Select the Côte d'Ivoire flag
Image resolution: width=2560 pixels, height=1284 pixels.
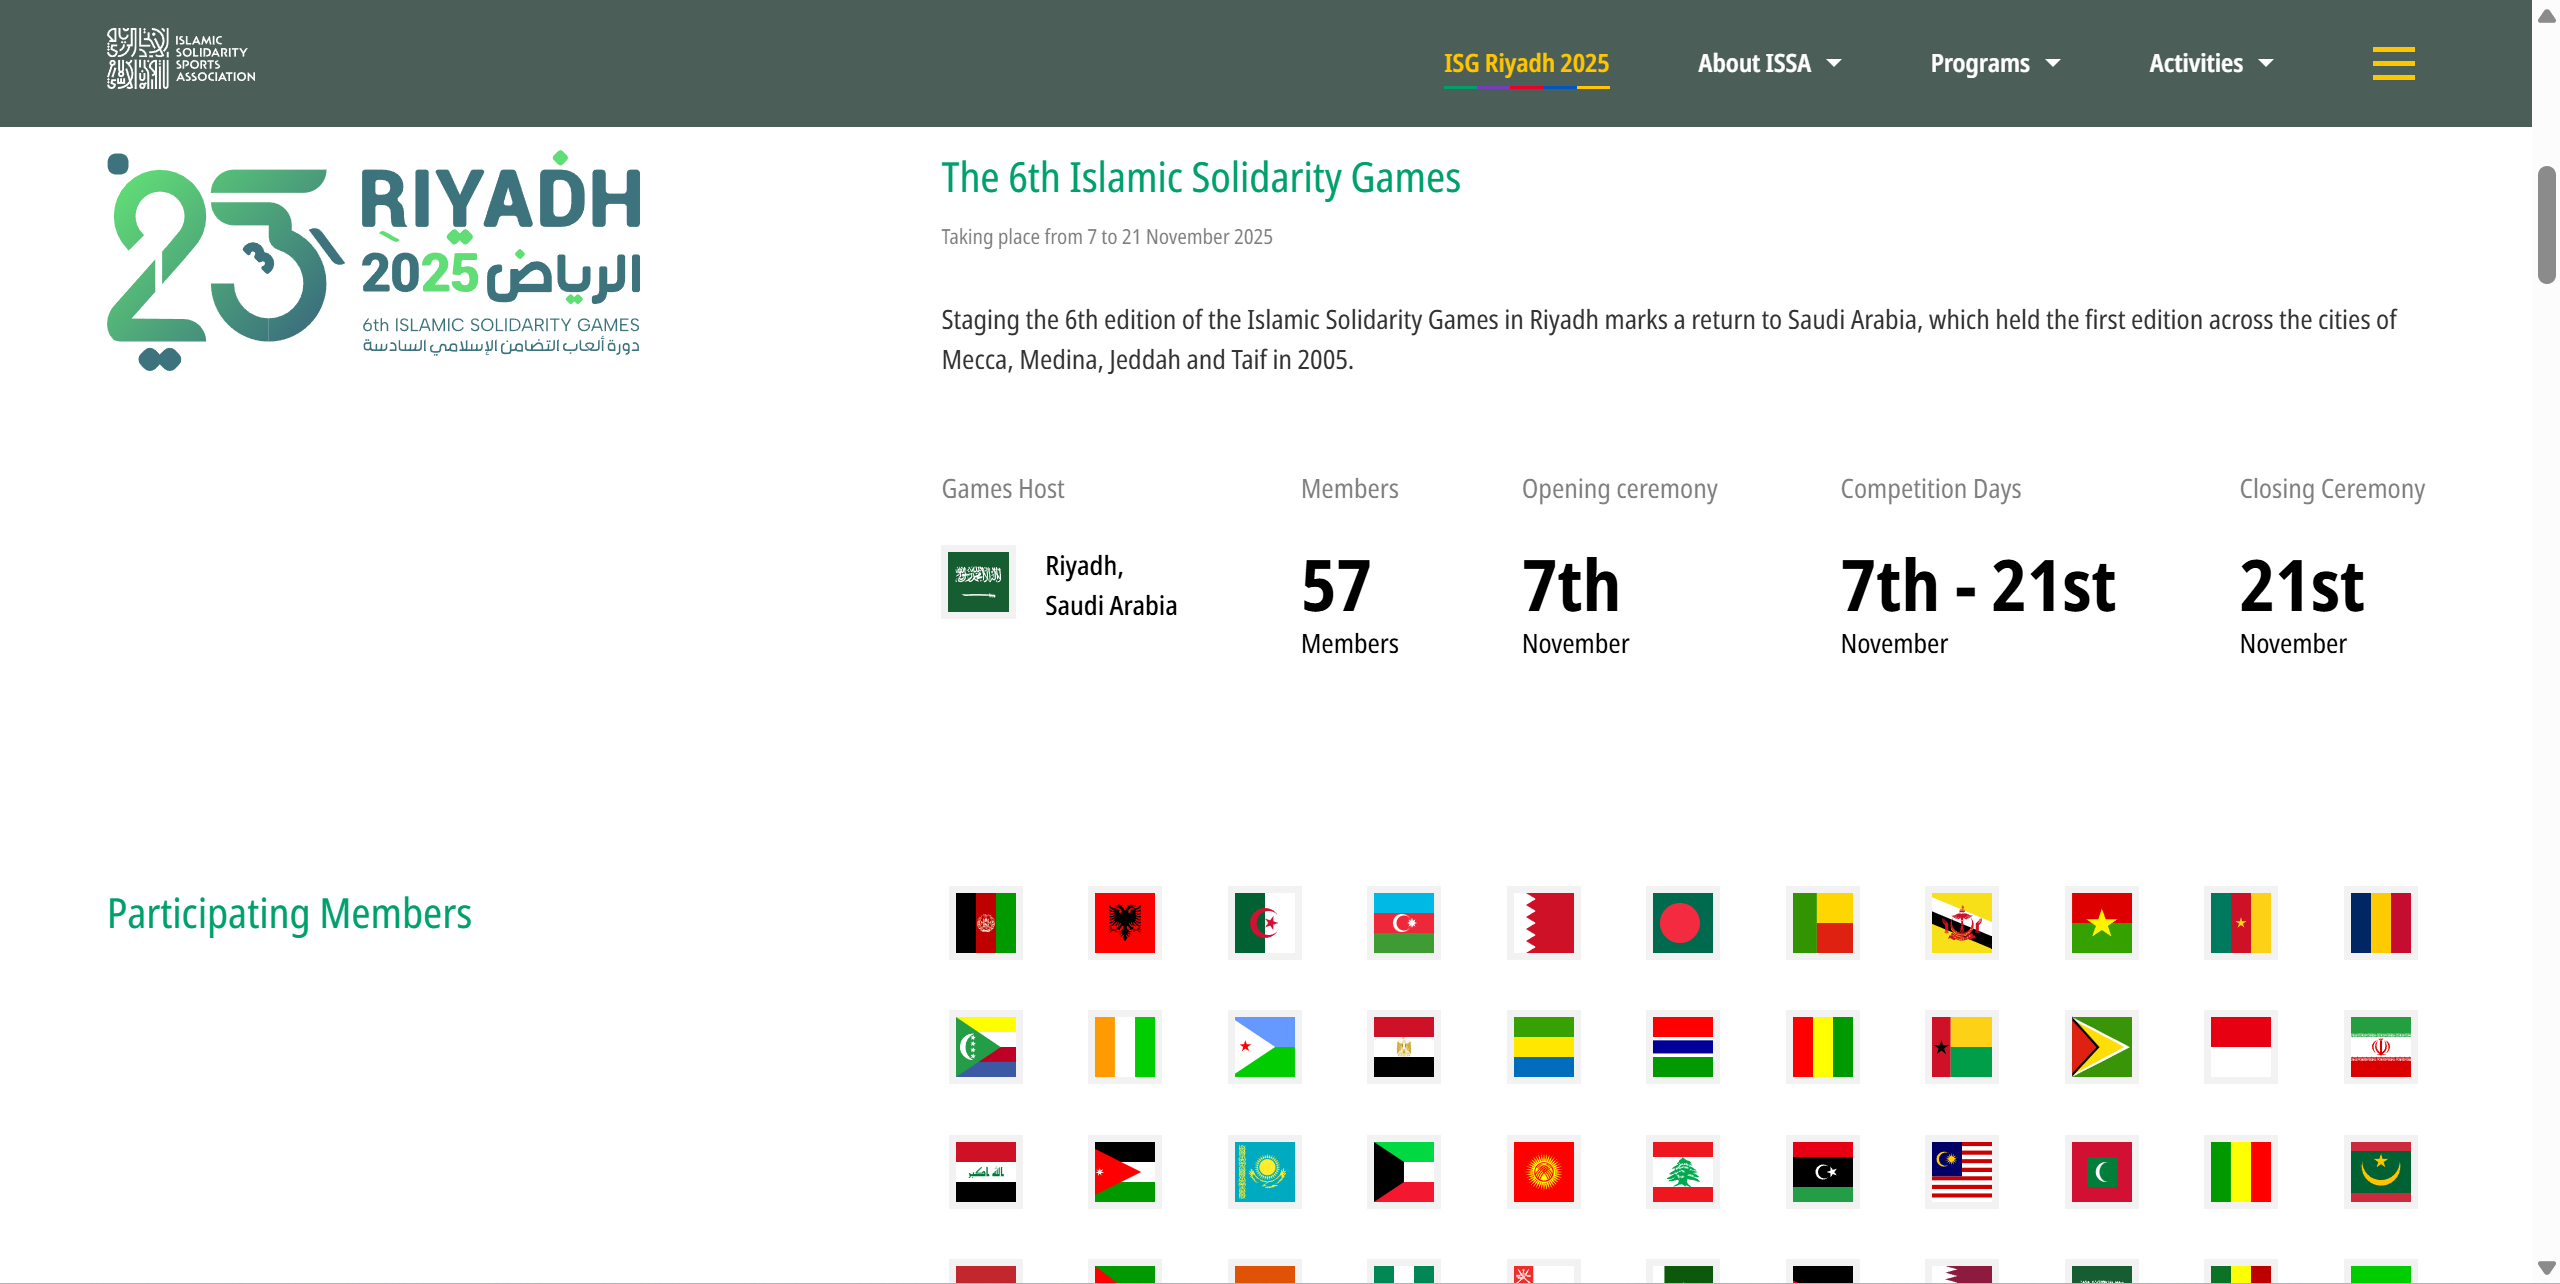(x=1124, y=1046)
